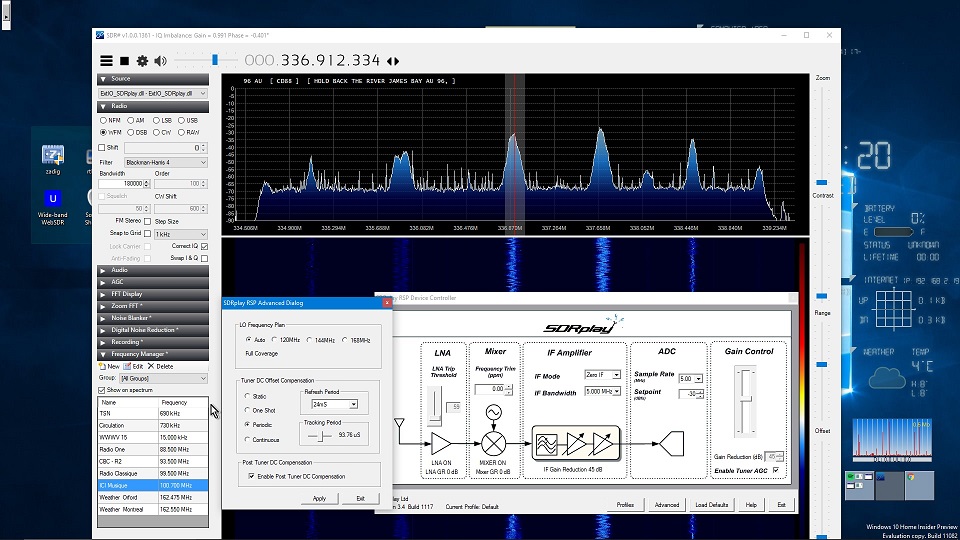The height and width of the screenshot is (540, 960).
Task: Expand the Audio panel
Action: tap(152, 270)
